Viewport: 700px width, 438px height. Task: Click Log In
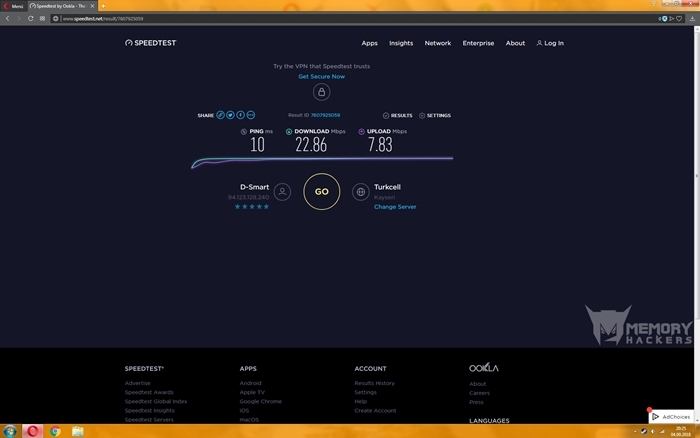pos(550,43)
